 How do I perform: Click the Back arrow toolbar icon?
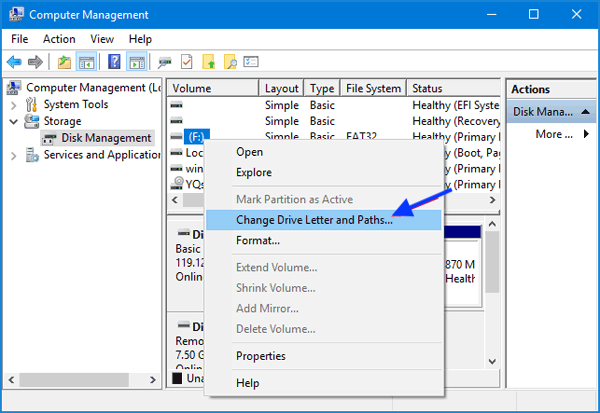tap(14, 62)
